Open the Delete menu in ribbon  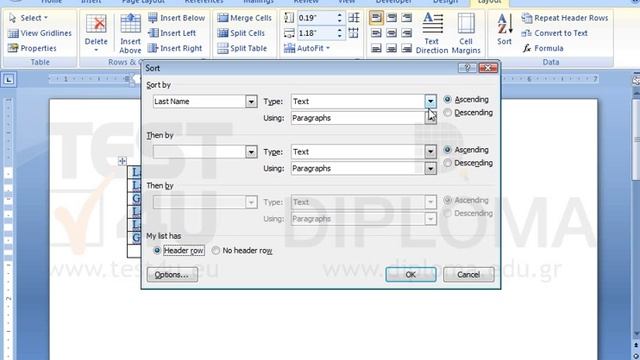(x=96, y=33)
